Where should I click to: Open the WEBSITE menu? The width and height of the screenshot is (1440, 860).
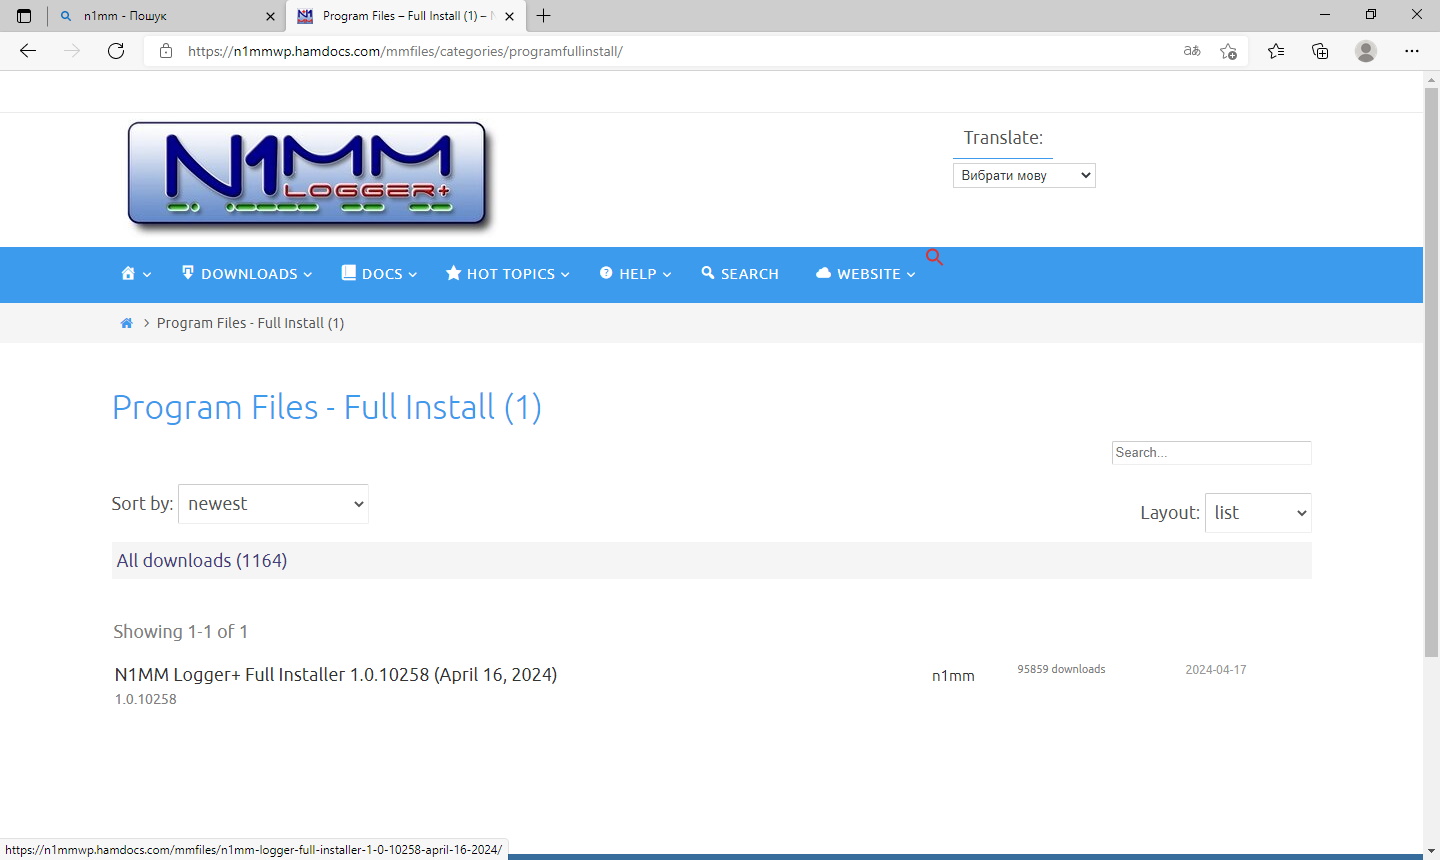869,274
